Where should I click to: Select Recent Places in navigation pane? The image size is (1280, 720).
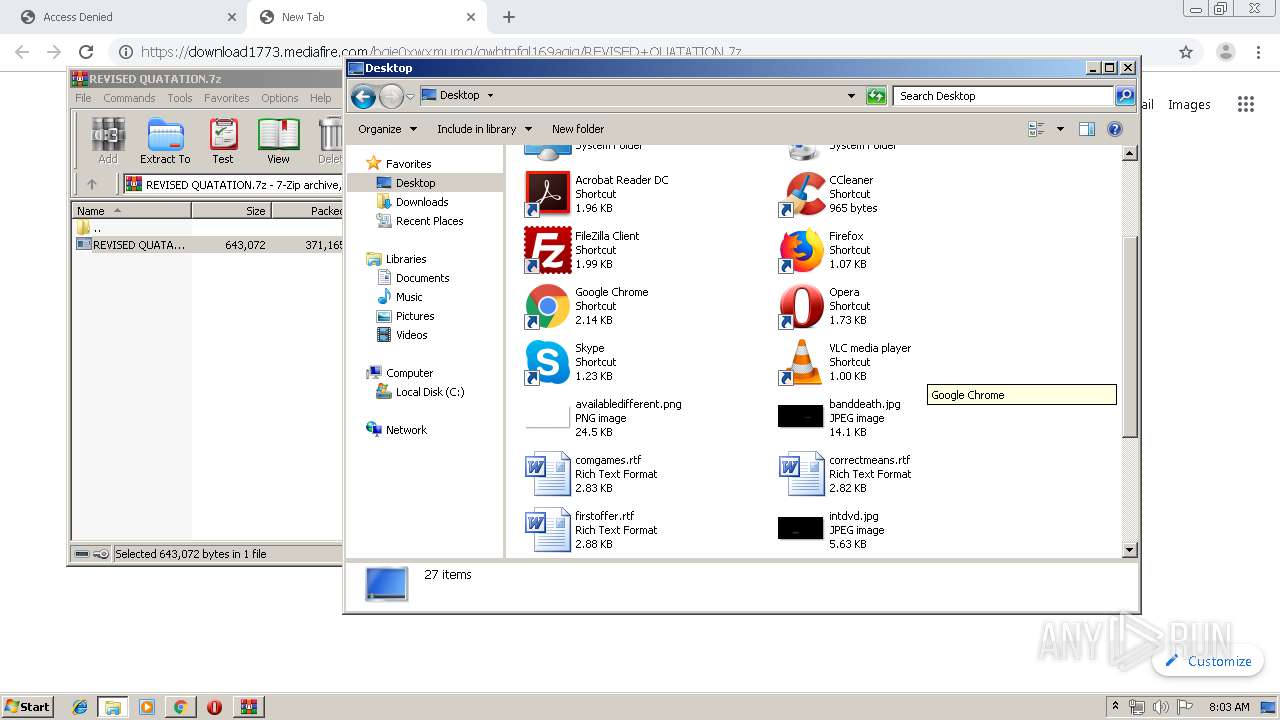429,221
